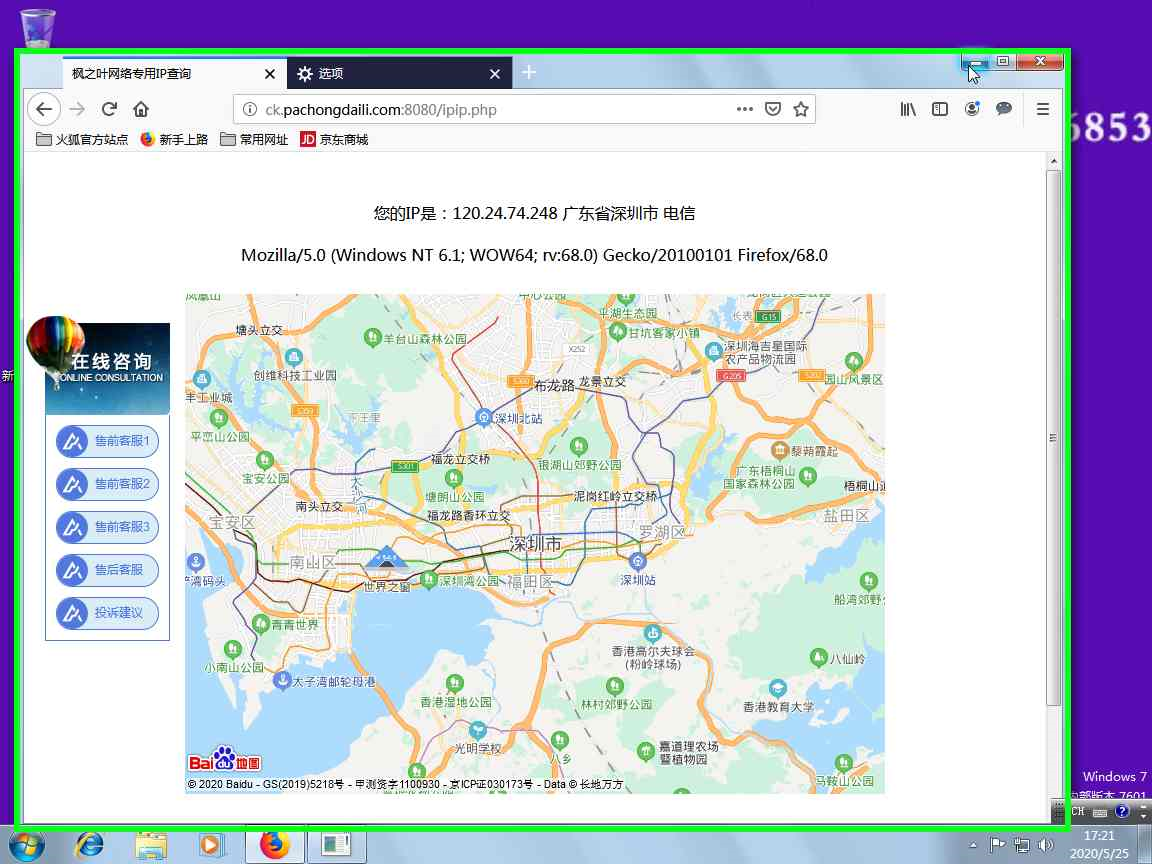The height and width of the screenshot is (864, 1152).
Task: Open the Library bookmarks and history panel
Action: [908, 109]
